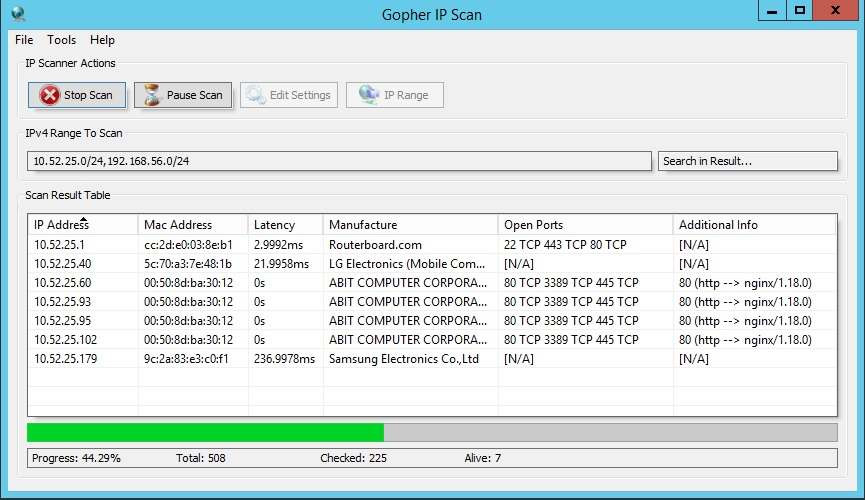
Task: Select row with IP 10.52.25.93
Action: point(432,302)
